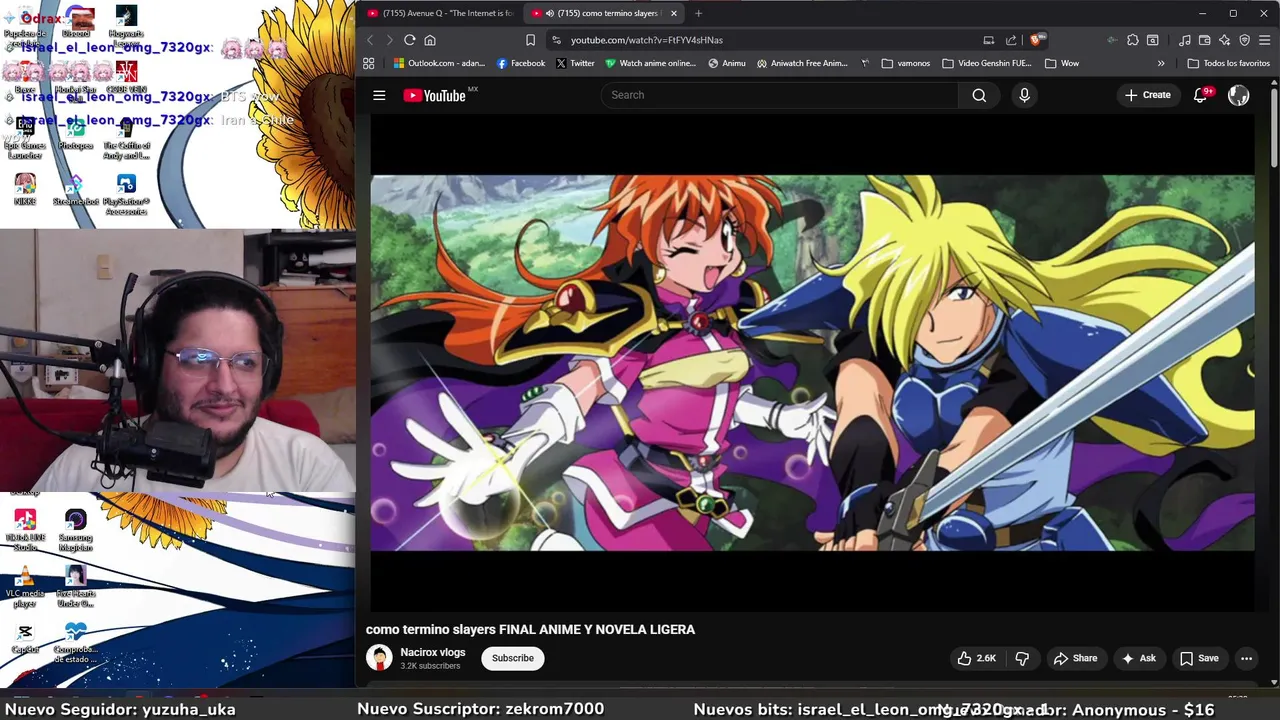Open YouTube notifications bell
The image size is (1280, 720).
(1201, 95)
